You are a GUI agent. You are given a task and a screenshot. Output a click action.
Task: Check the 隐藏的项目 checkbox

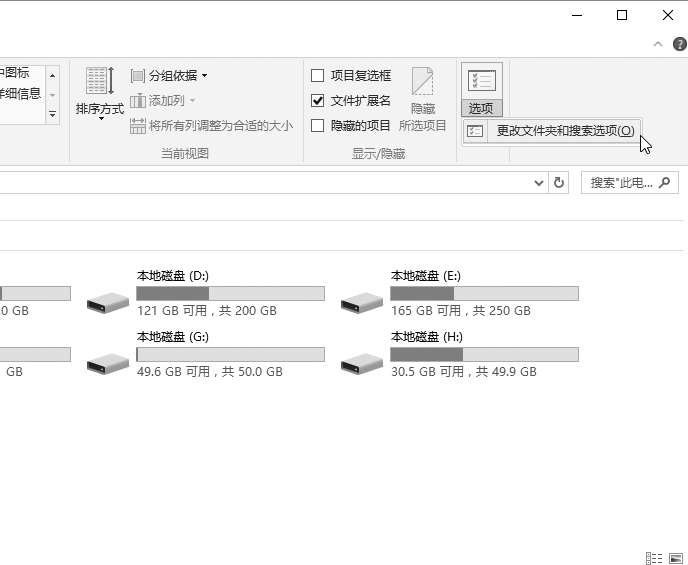(x=317, y=126)
